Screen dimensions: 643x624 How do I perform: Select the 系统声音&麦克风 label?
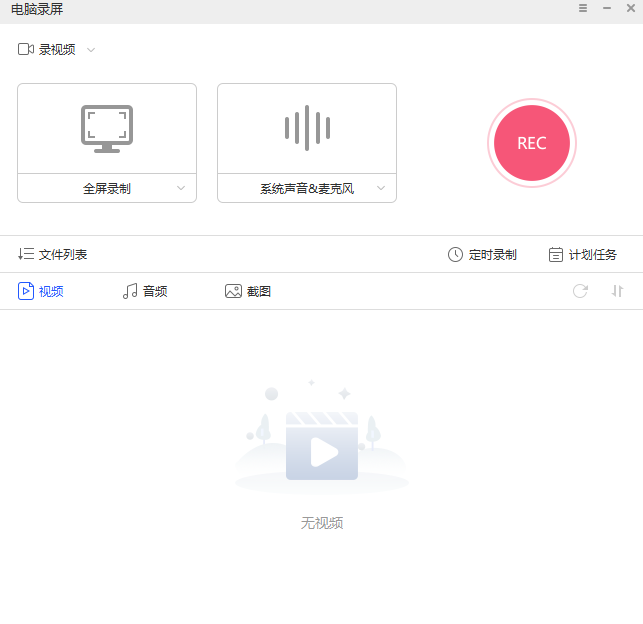coord(307,189)
